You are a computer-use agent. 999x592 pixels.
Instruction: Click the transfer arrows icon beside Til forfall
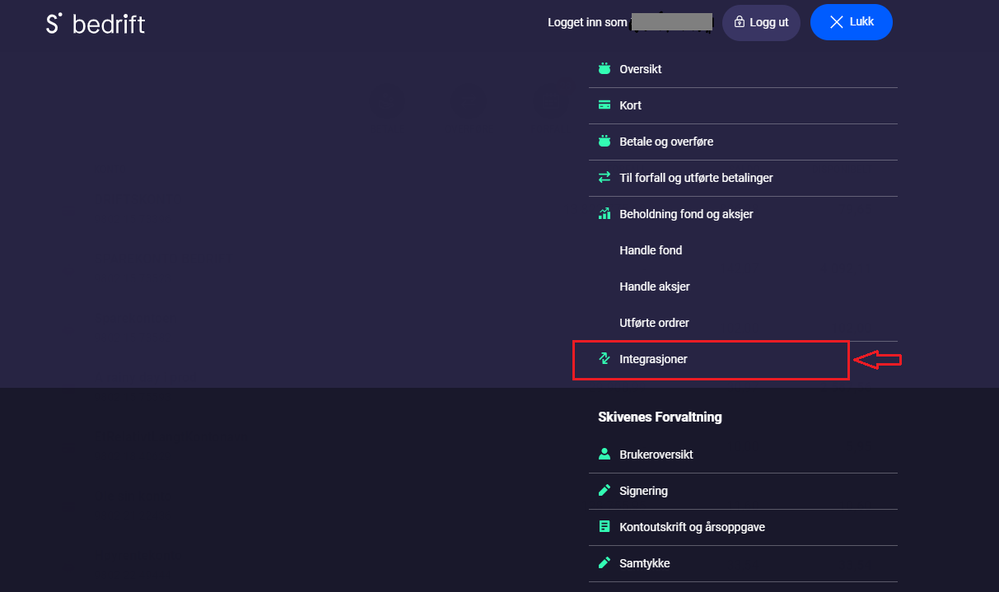604,178
